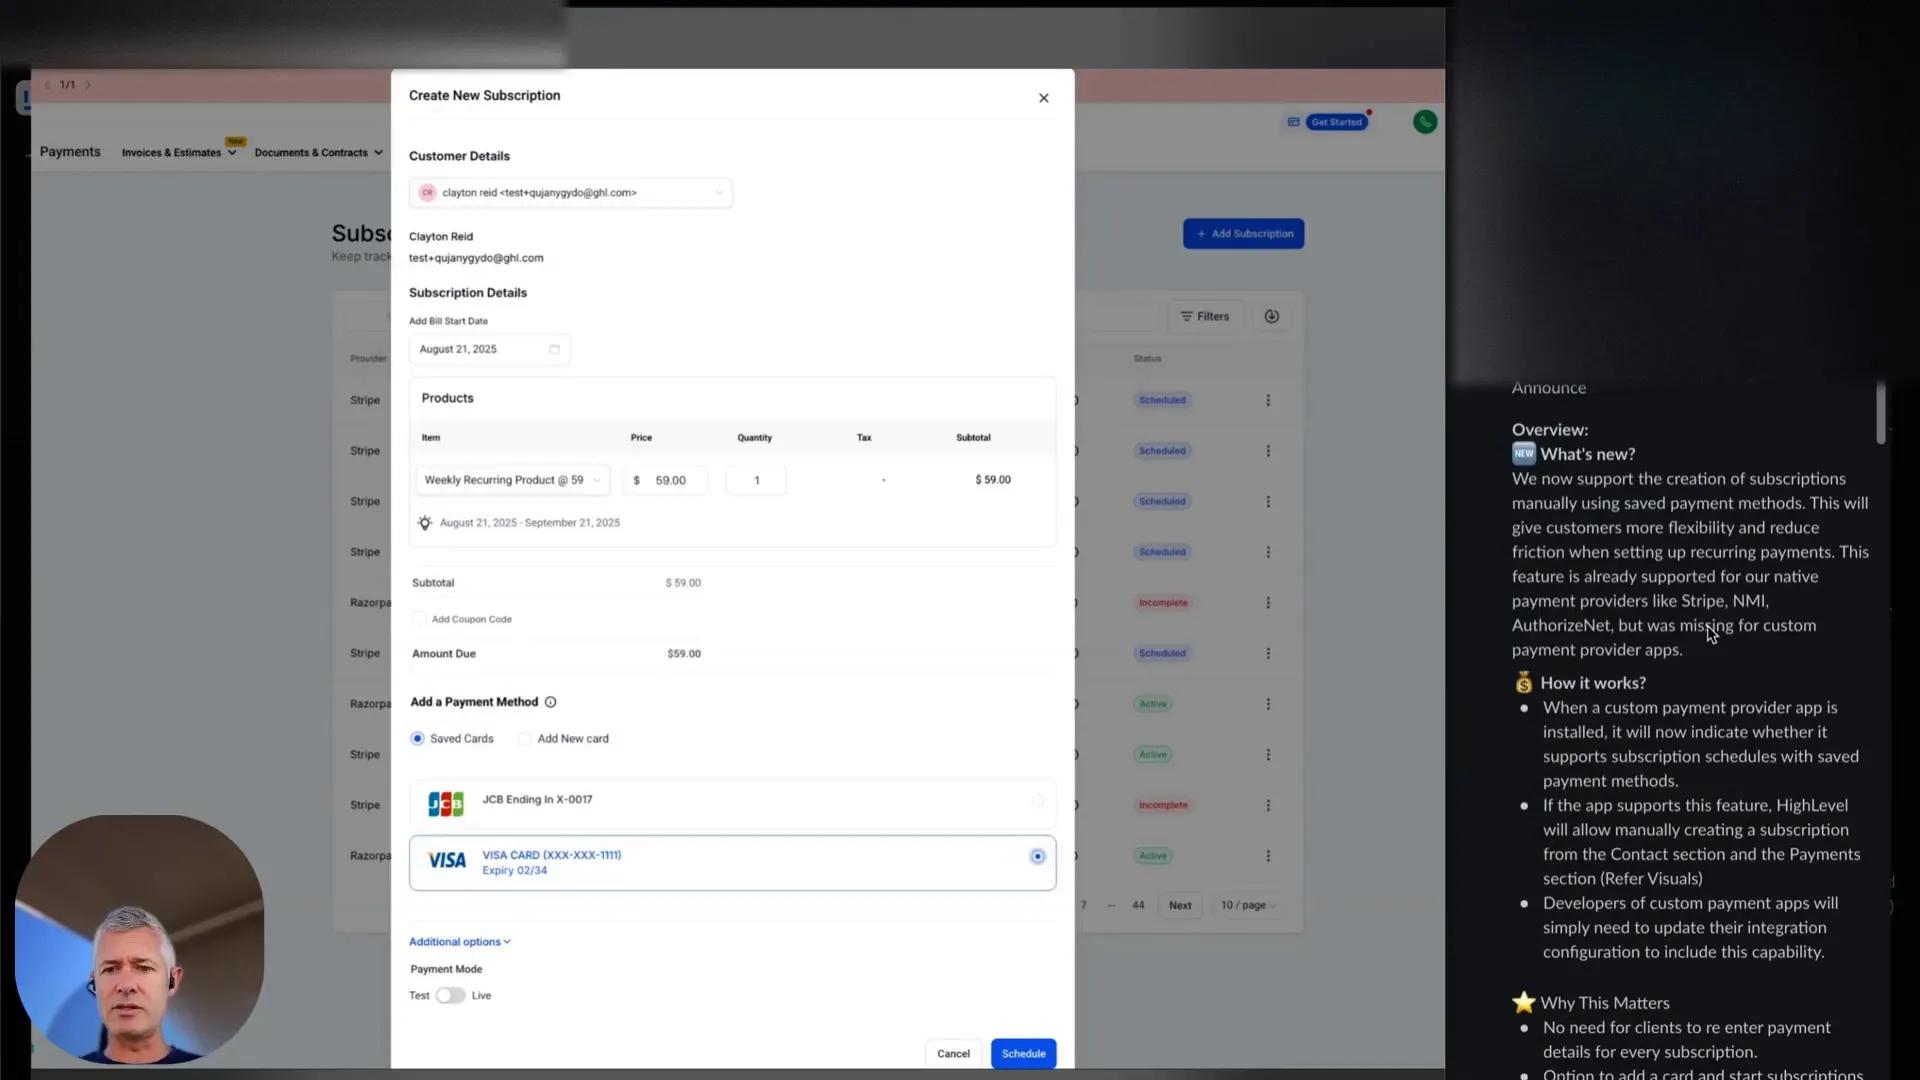The height and width of the screenshot is (1080, 1920).
Task: Click the info icon beside Add a Payment Method
Action: (x=550, y=702)
